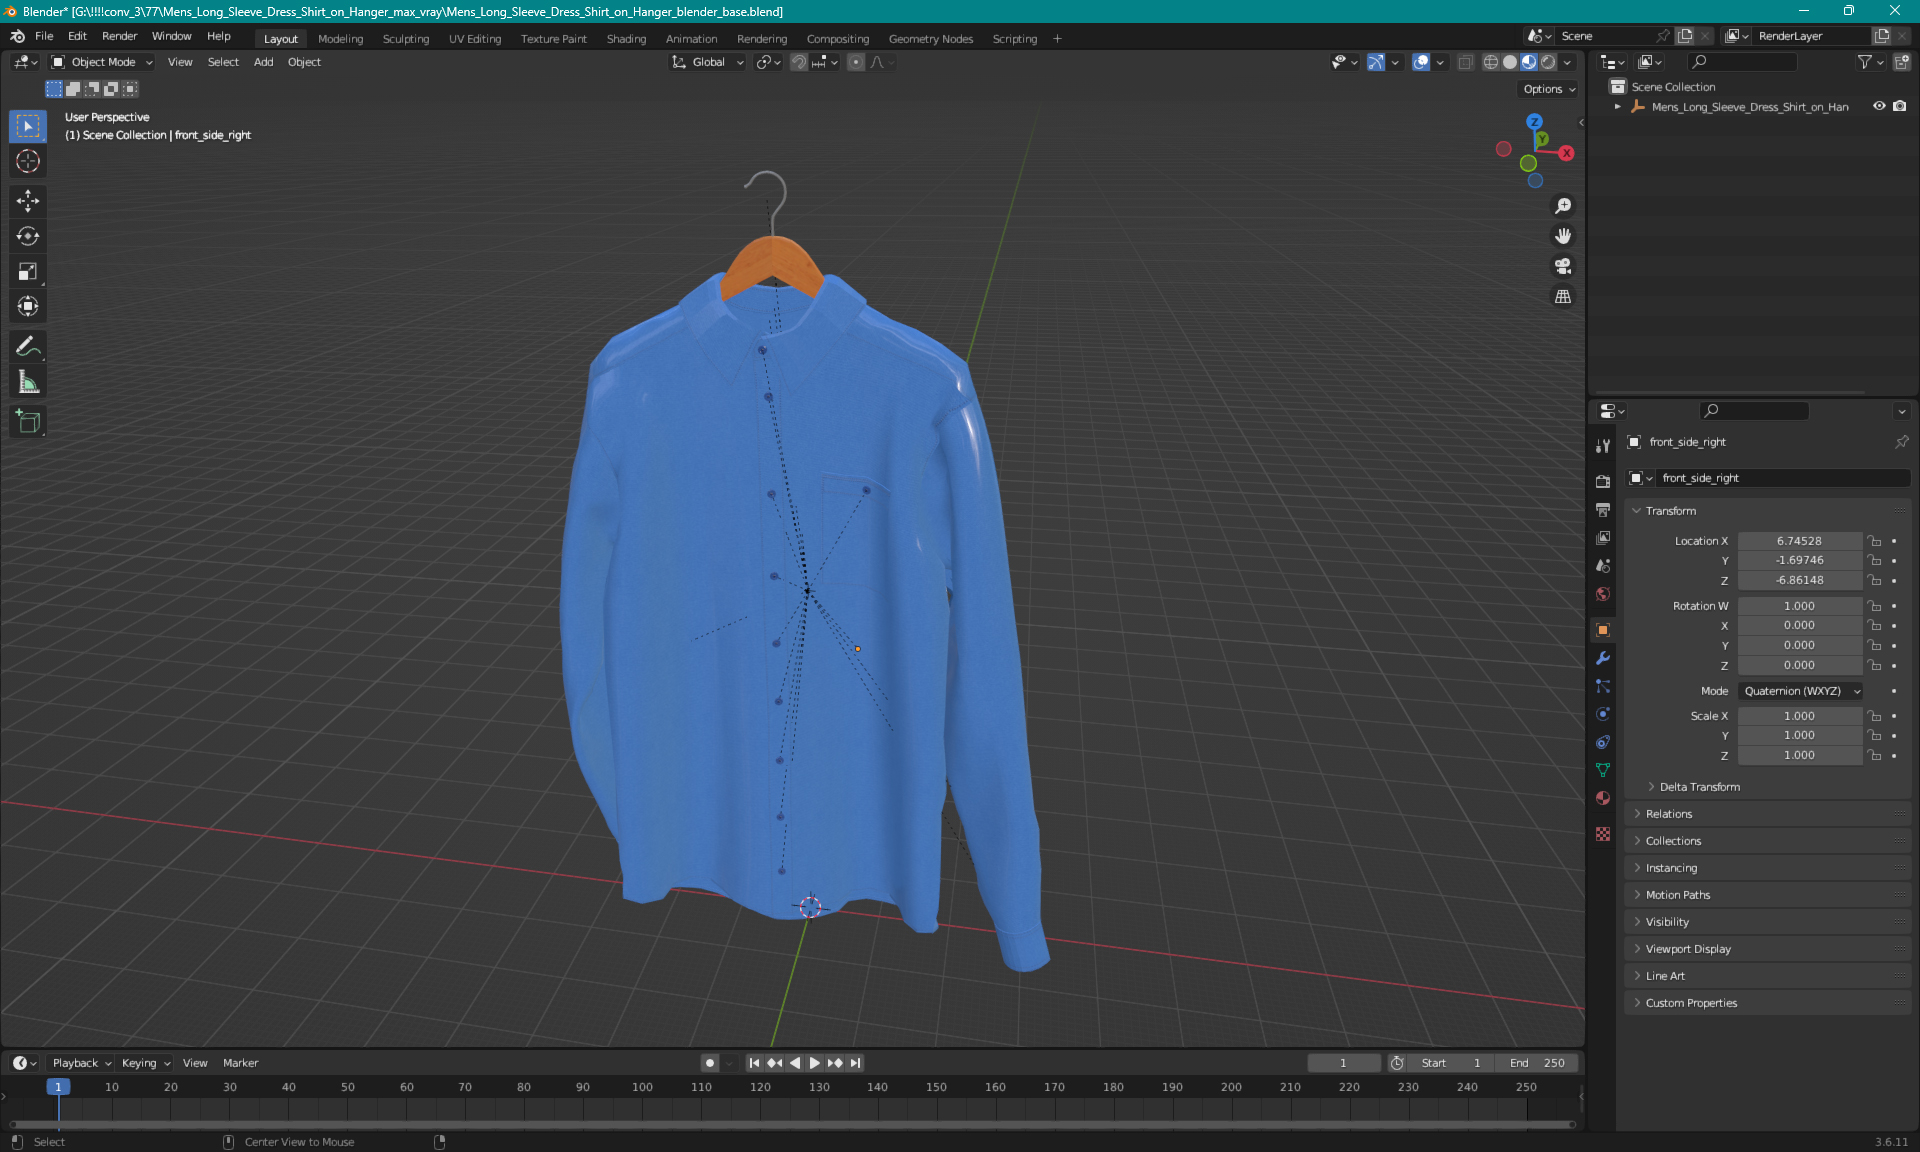Open the Object Mode dropdown
The image size is (1920, 1152).
[102, 62]
